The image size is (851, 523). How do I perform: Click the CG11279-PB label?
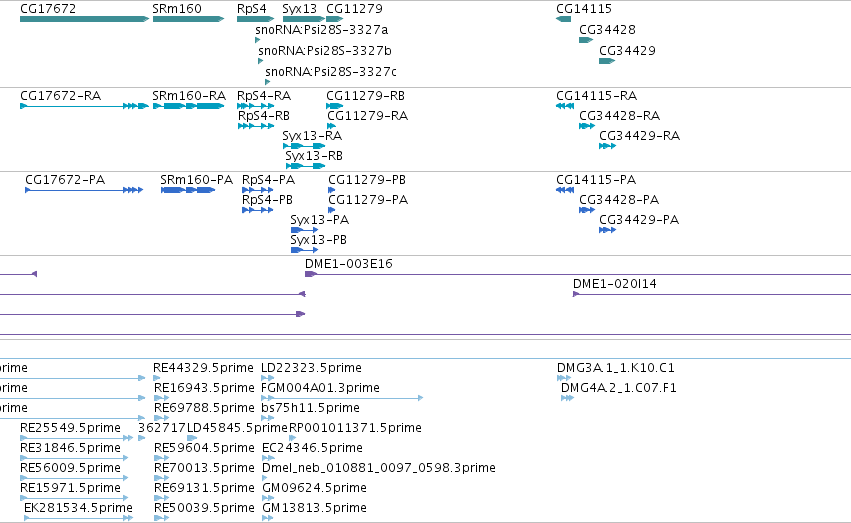tap(367, 180)
